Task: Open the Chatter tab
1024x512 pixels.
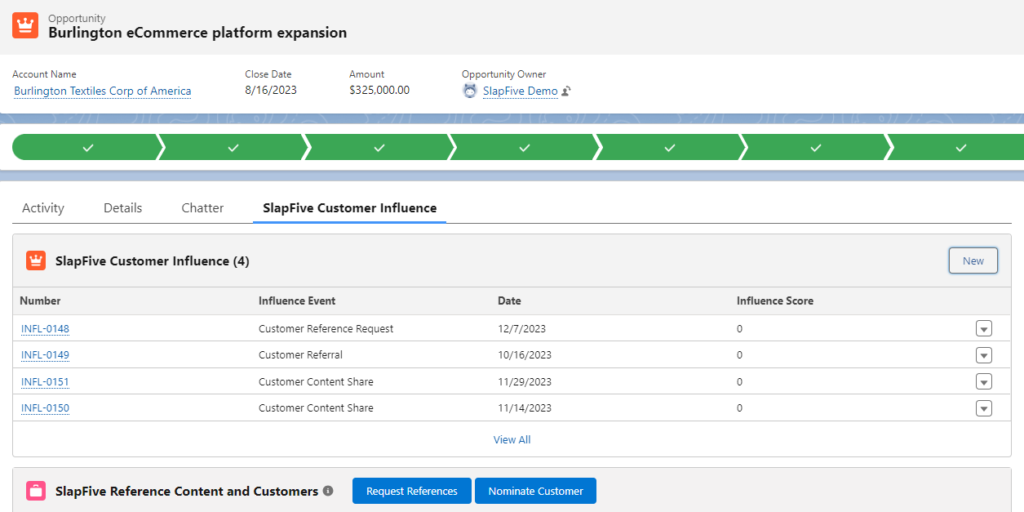Action: pyautogui.click(x=202, y=208)
